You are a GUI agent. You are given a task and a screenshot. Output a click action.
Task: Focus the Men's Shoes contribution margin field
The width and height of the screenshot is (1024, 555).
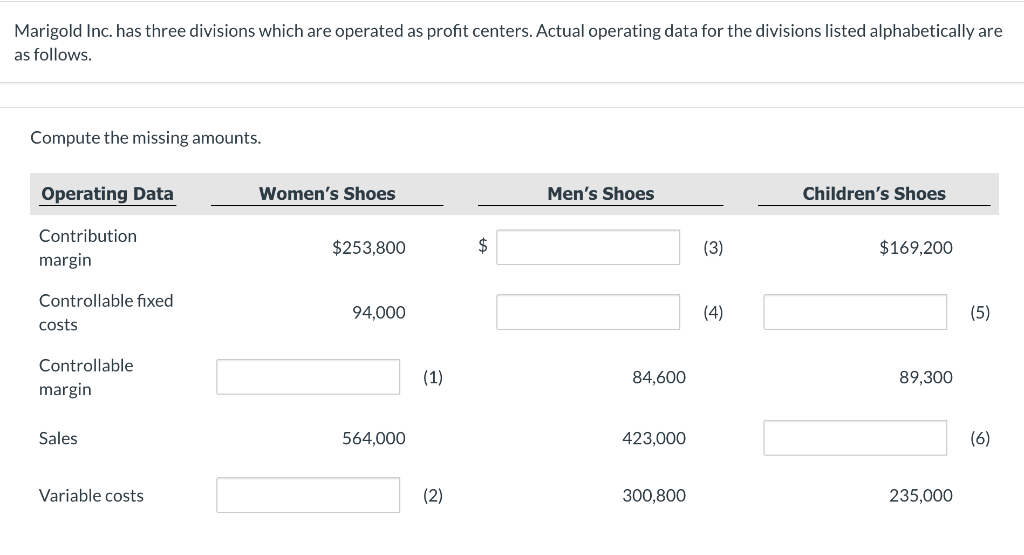[588, 247]
